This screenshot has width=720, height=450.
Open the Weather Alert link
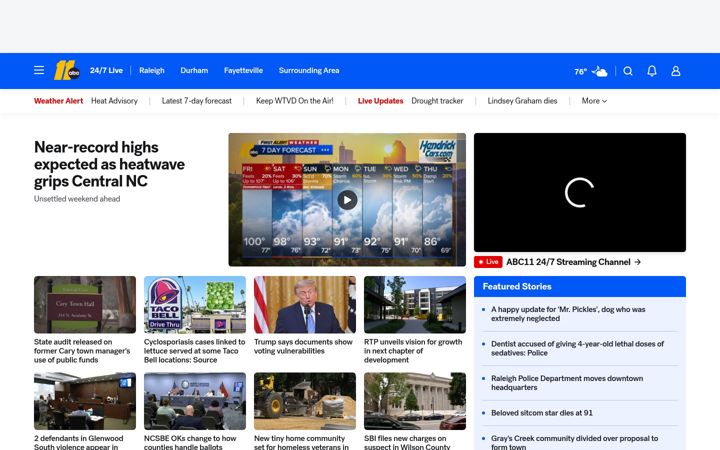[x=58, y=101]
